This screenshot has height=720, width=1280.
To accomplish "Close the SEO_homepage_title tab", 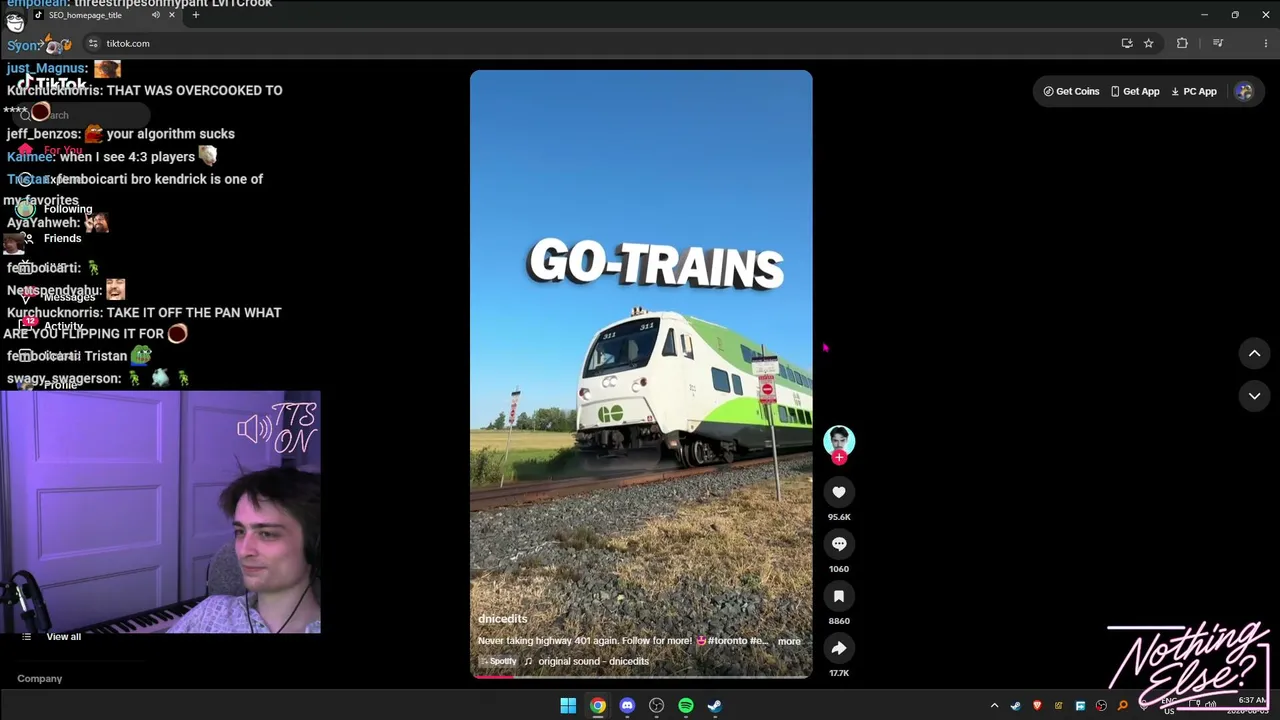I will 172,15.
